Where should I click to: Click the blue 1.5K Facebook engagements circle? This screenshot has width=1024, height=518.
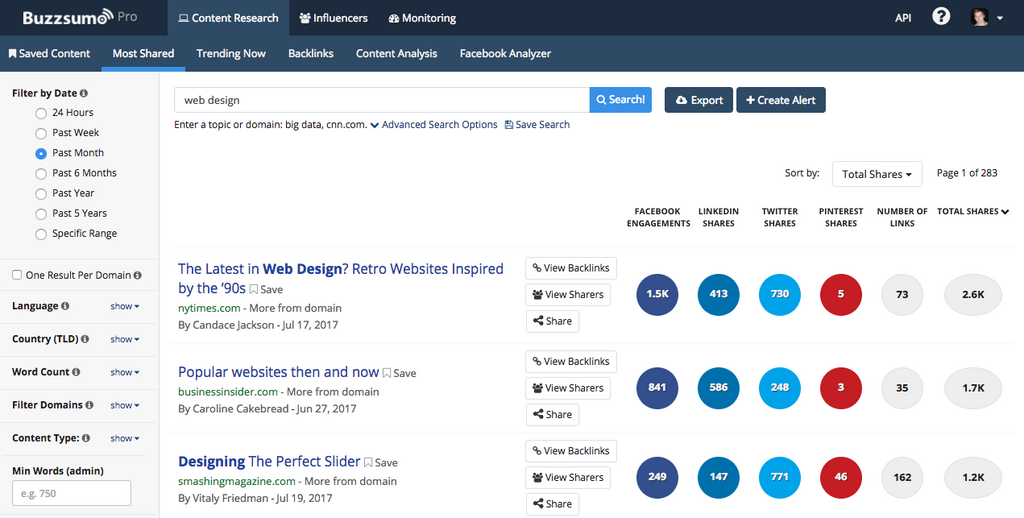coord(657,294)
